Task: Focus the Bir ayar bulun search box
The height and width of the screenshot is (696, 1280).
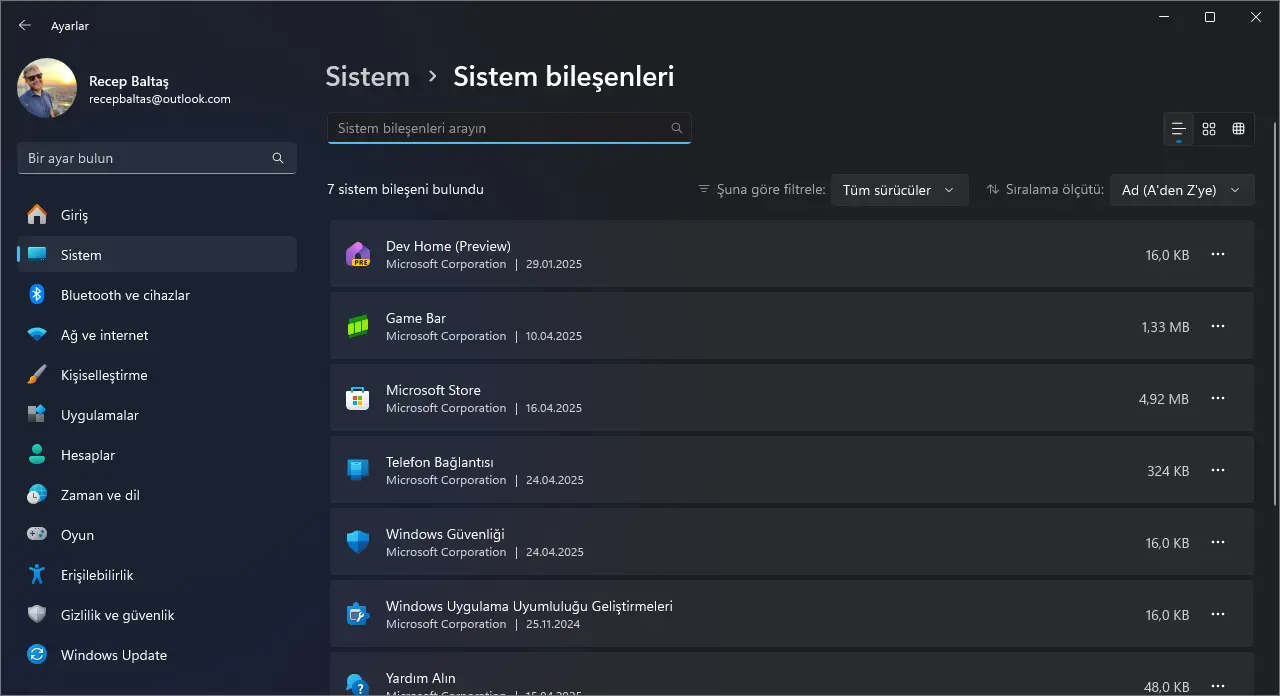Action: (x=157, y=158)
